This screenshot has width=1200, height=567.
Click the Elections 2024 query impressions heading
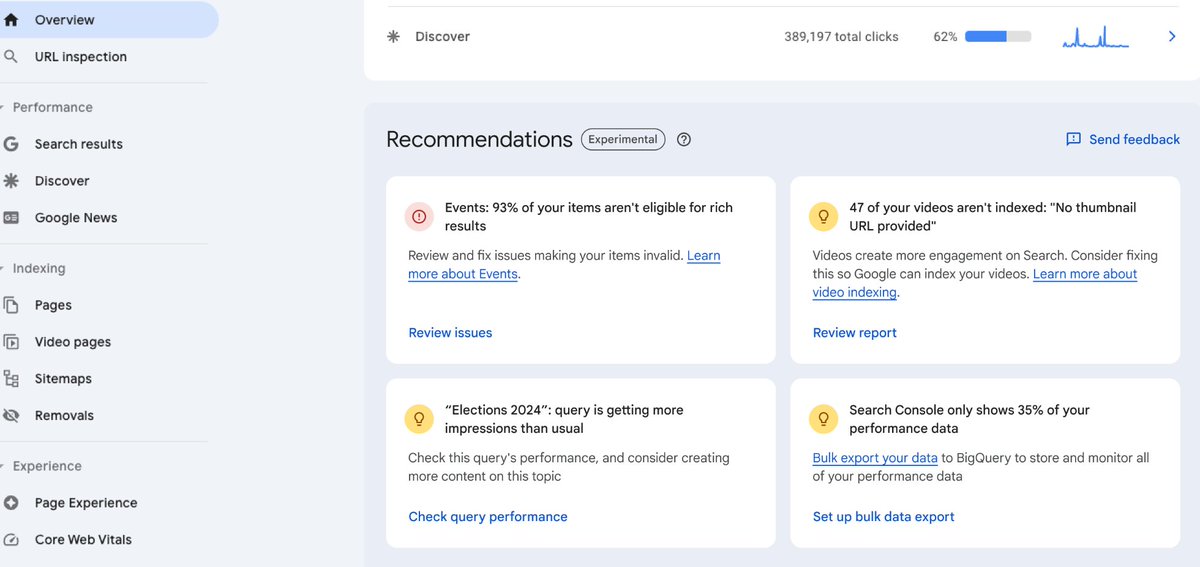click(x=564, y=419)
